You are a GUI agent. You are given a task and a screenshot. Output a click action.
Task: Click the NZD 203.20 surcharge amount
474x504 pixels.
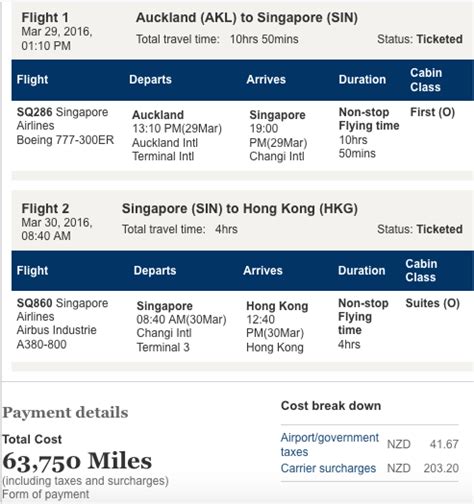click(x=423, y=468)
